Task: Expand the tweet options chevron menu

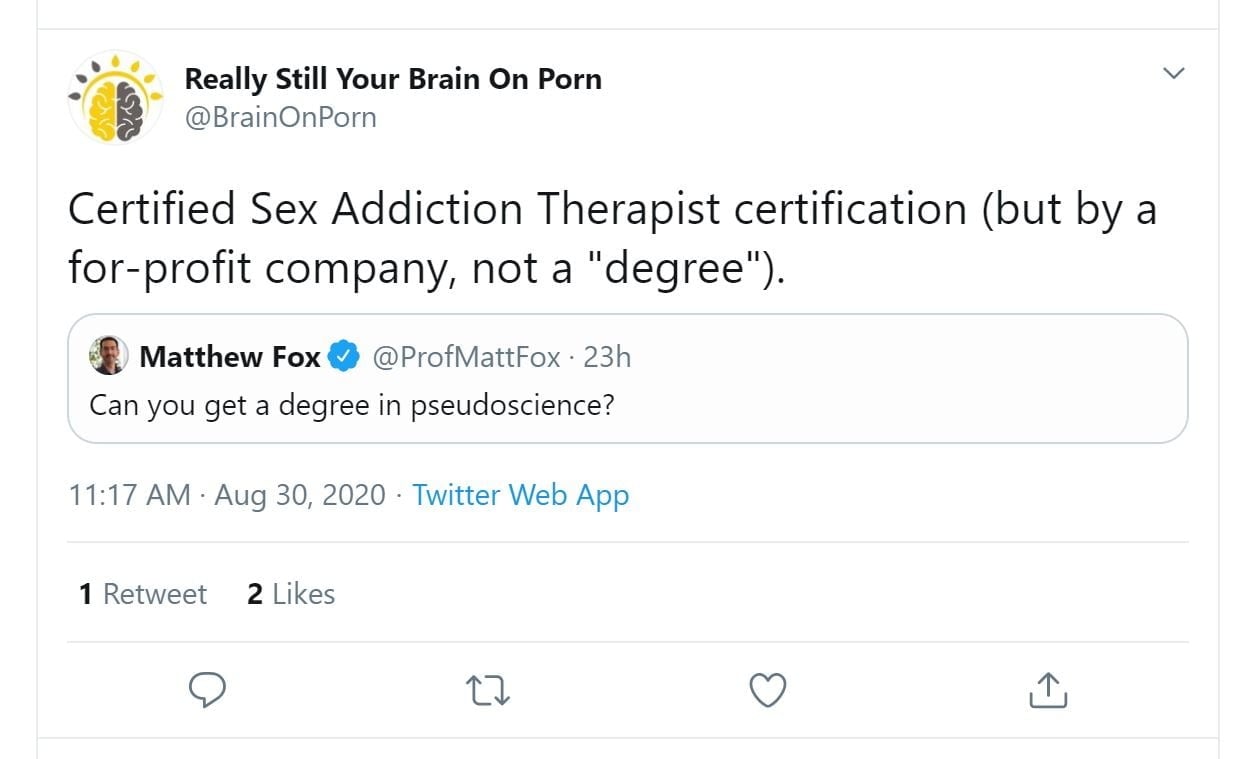Action: click(x=1174, y=73)
